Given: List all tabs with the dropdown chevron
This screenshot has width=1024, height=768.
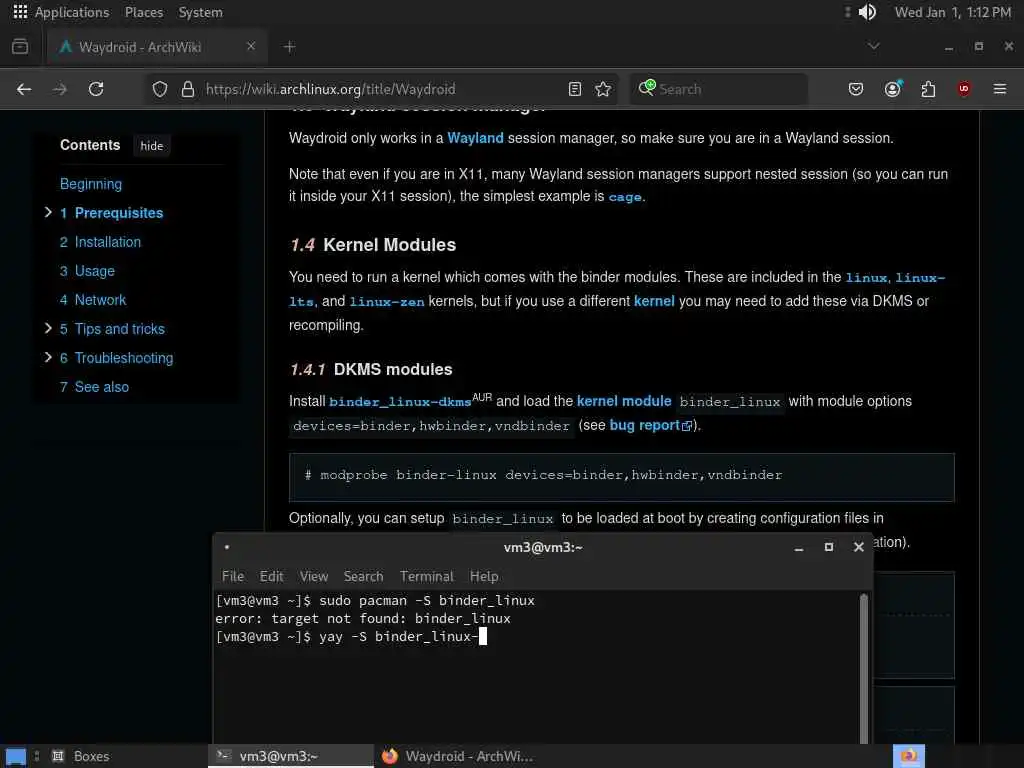Looking at the screenshot, I should coord(873,46).
